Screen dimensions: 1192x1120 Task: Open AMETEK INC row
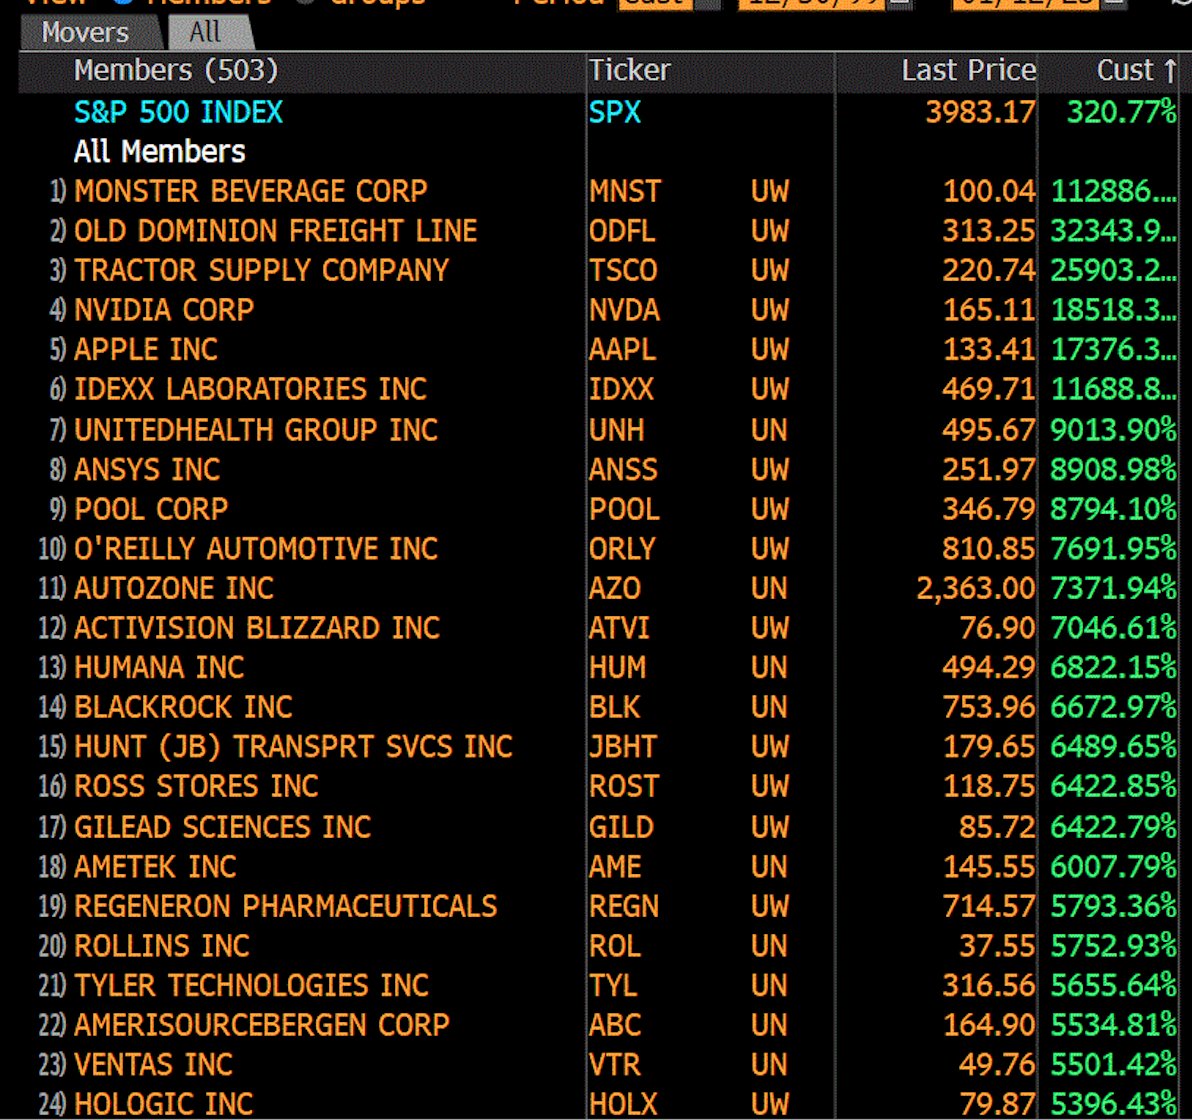pos(598,867)
